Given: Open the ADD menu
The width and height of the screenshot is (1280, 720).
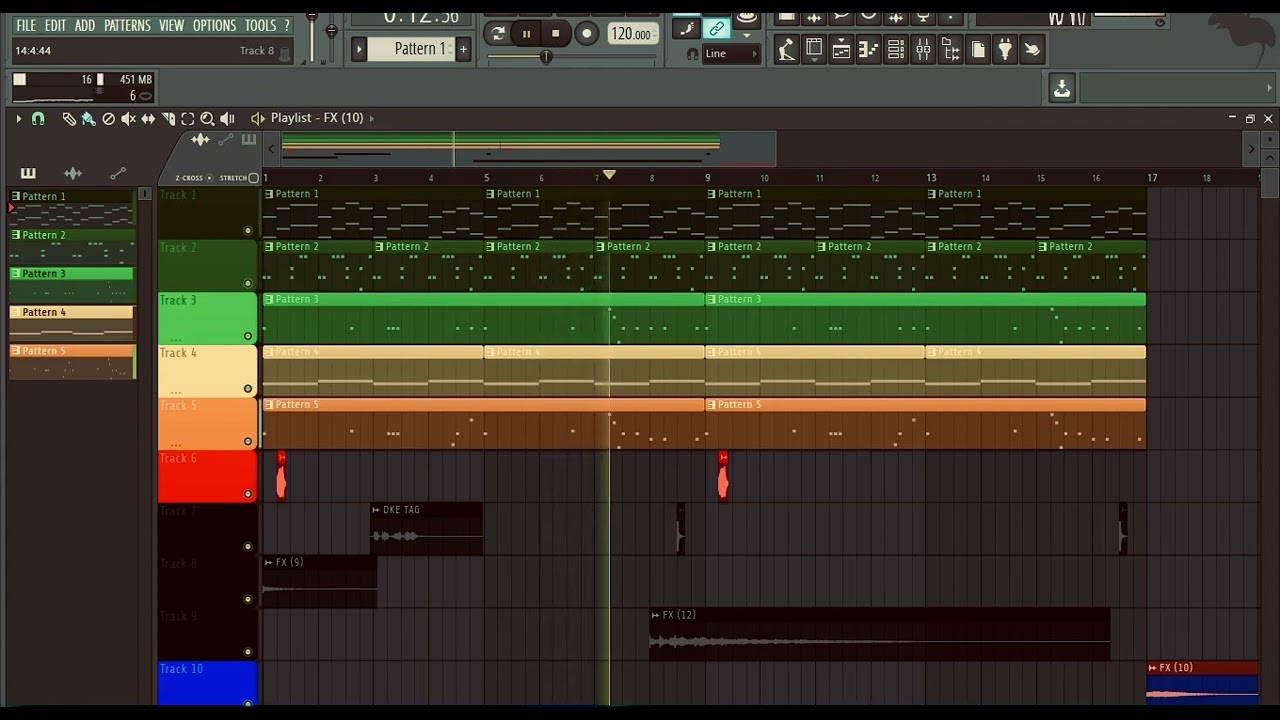Looking at the screenshot, I should click(85, 25).
